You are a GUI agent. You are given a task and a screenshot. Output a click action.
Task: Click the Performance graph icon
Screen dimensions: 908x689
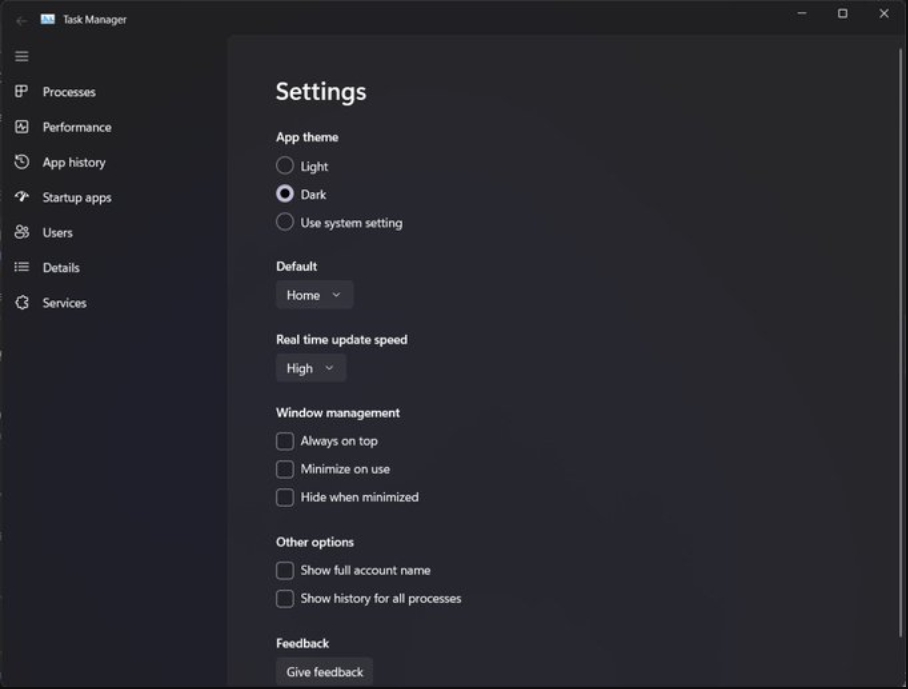point(21,127)
